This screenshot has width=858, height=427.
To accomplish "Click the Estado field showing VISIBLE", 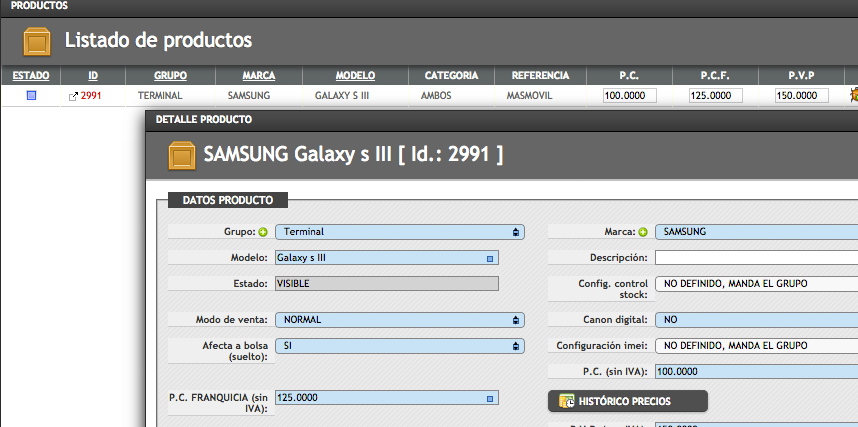I will (387, 284).
